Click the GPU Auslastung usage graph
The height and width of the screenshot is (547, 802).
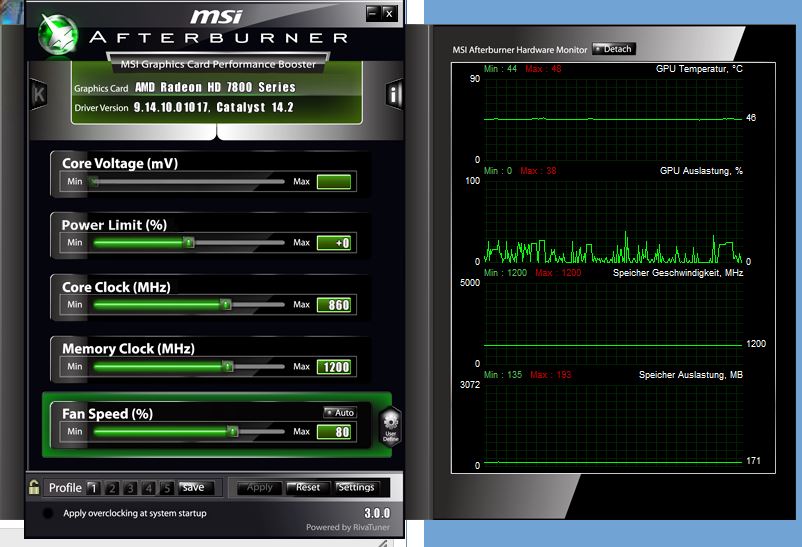pos(613,221)
